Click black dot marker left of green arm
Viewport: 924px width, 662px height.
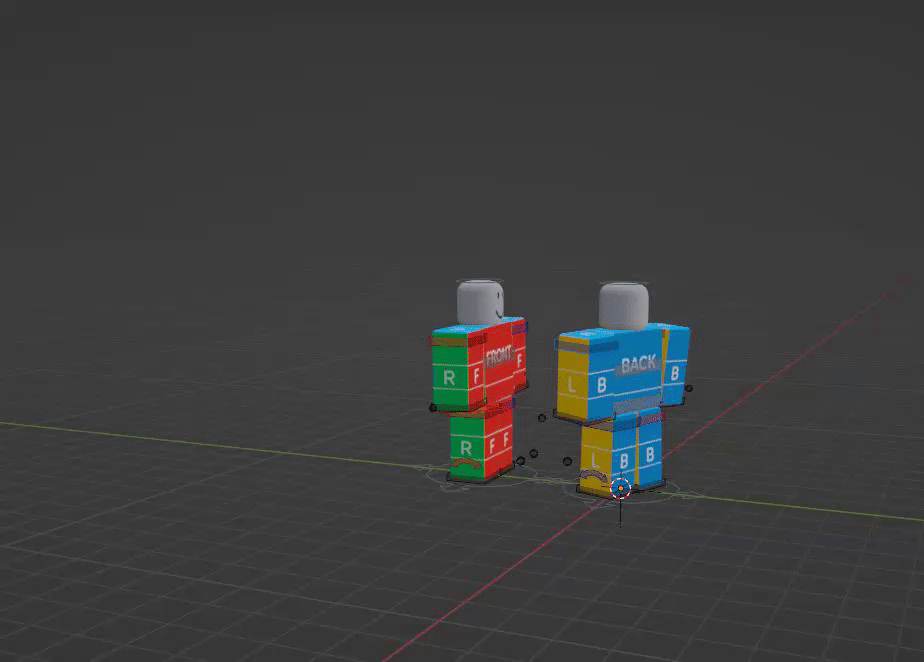(433, 408)
